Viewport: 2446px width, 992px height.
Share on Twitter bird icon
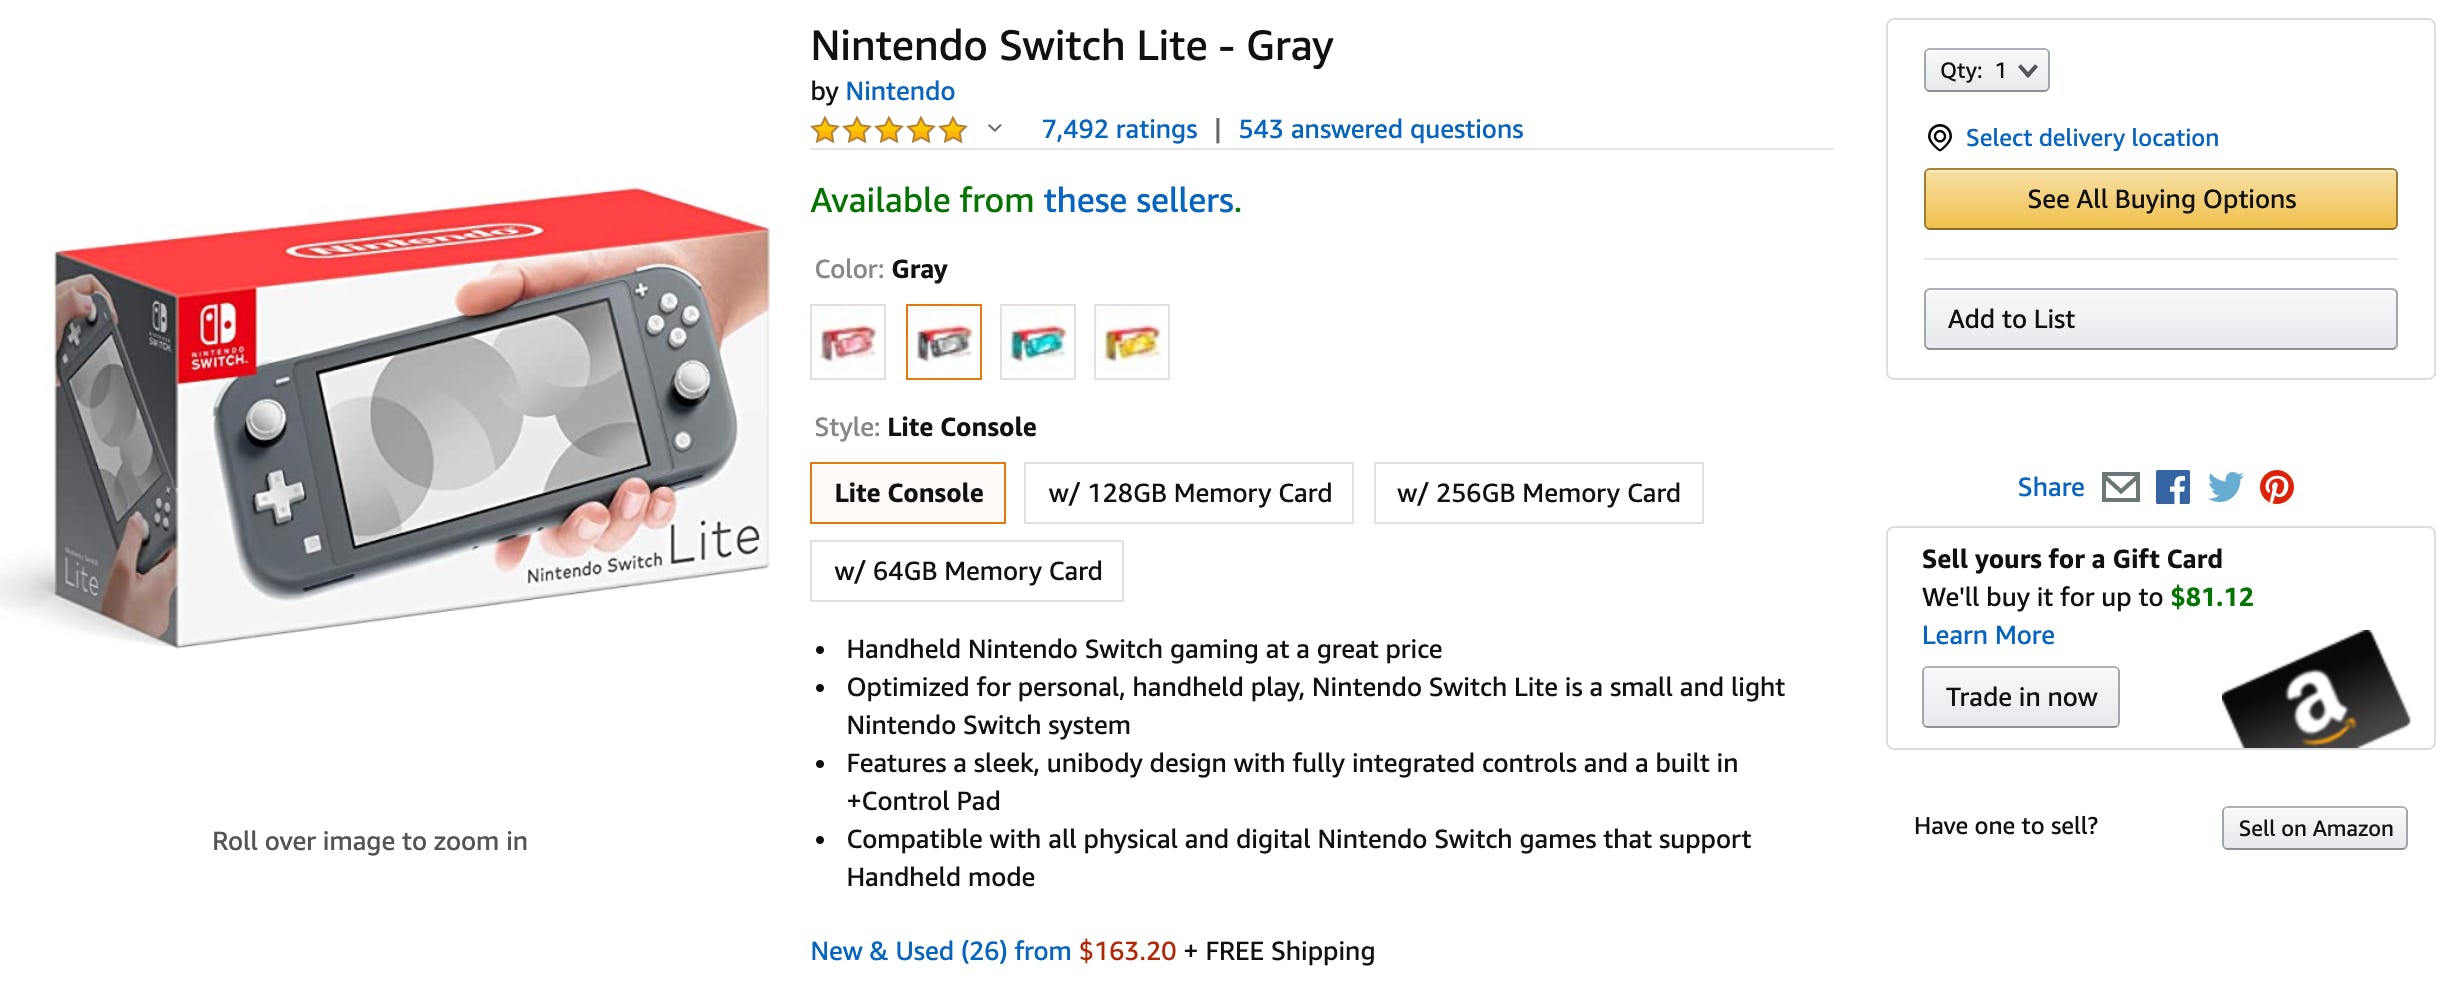[x=2225, y=487]
